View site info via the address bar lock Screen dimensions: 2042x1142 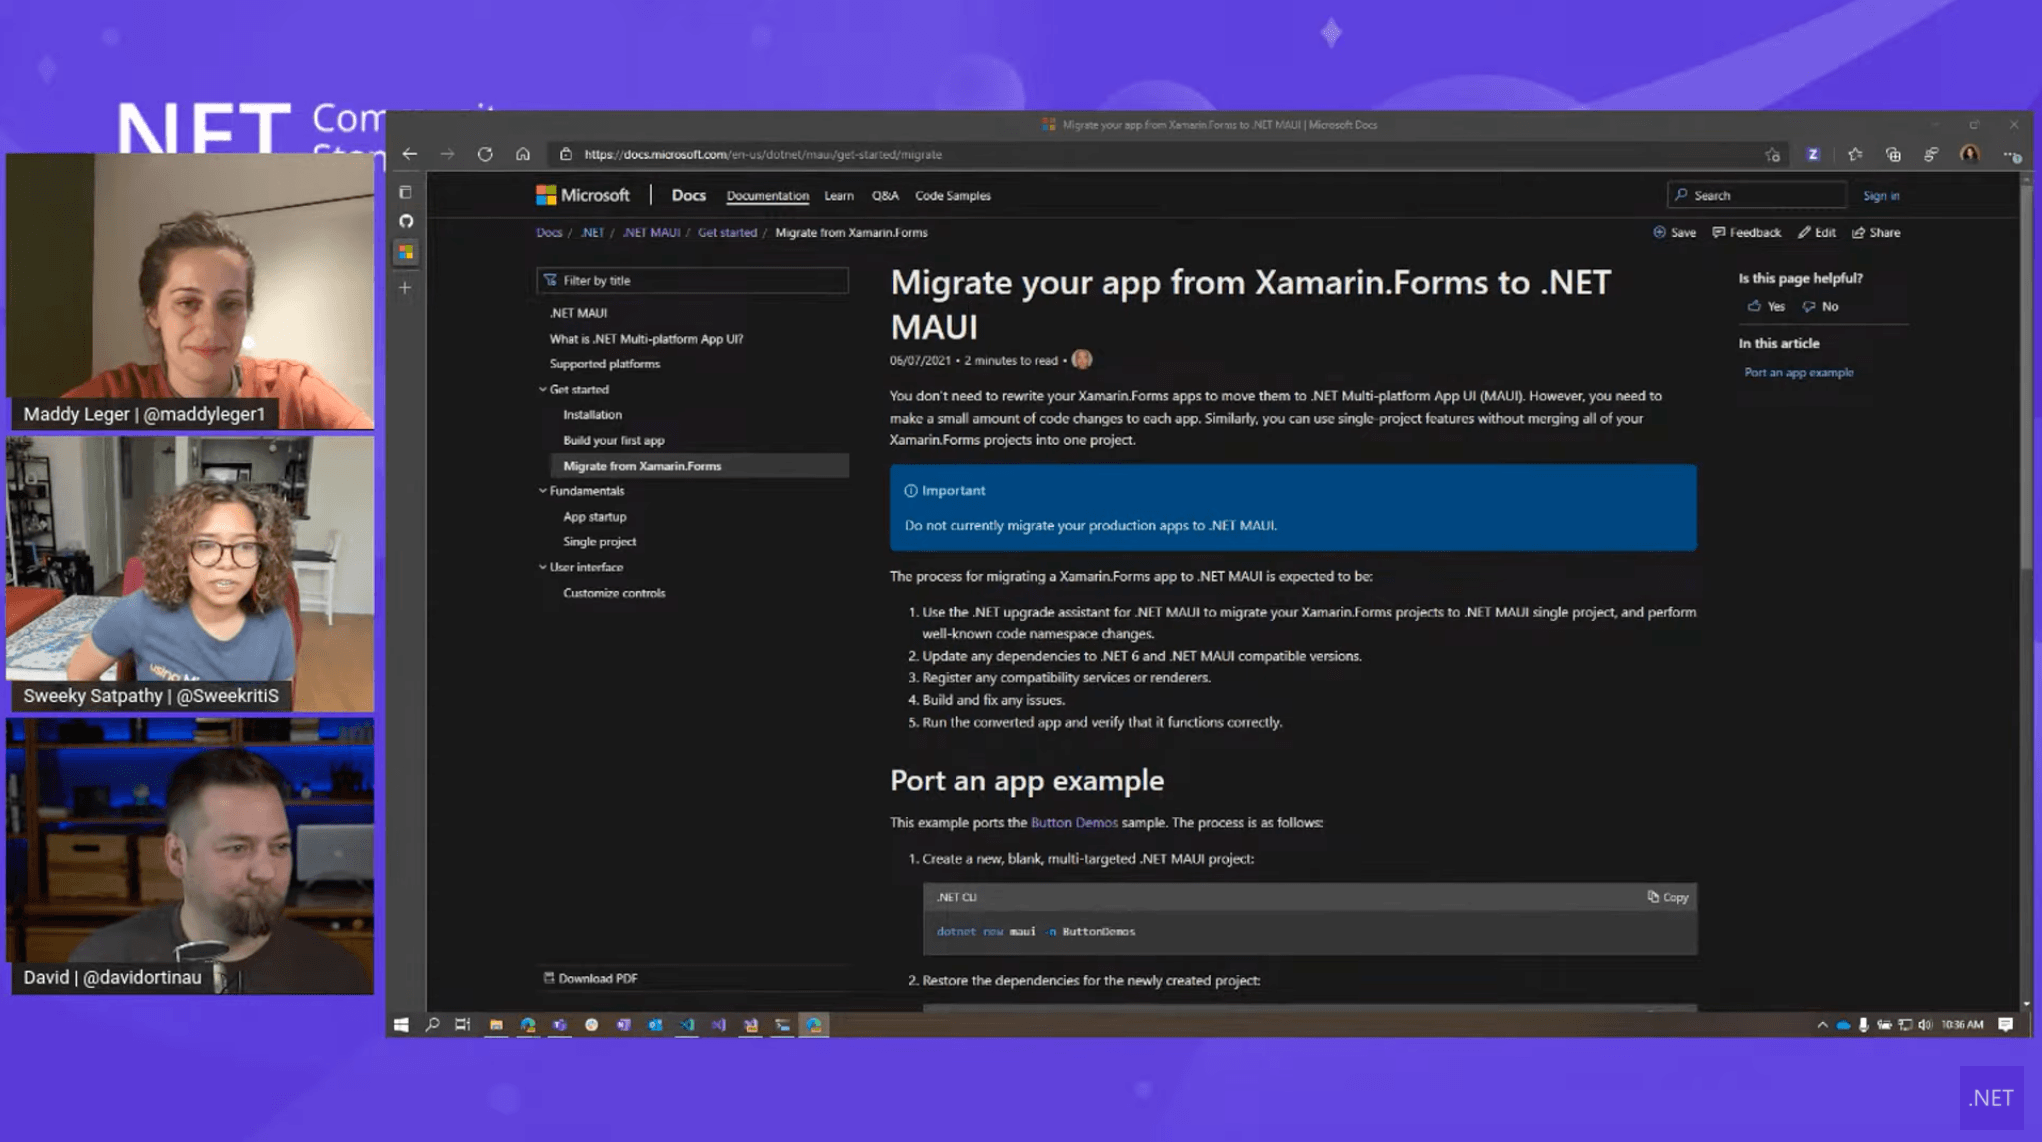point(566,154)
